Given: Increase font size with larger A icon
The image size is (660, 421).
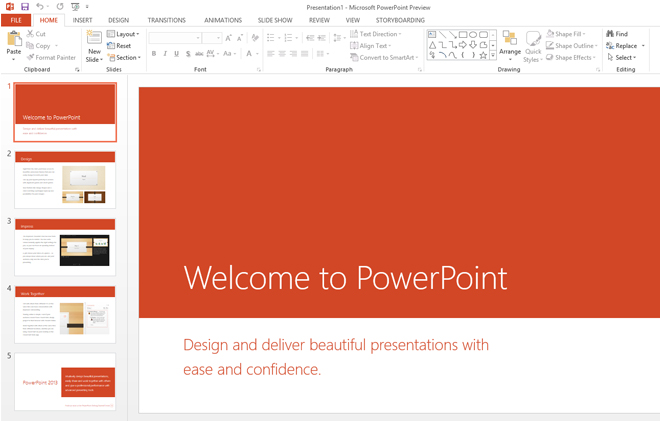Looking at the screenshot, I should (x=229, y=38).
